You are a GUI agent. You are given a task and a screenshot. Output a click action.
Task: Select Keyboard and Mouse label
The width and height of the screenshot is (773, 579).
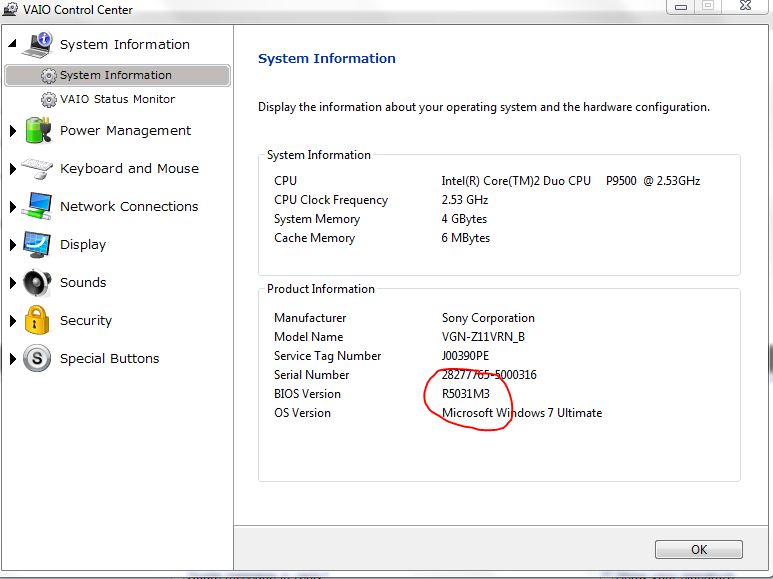129,168
